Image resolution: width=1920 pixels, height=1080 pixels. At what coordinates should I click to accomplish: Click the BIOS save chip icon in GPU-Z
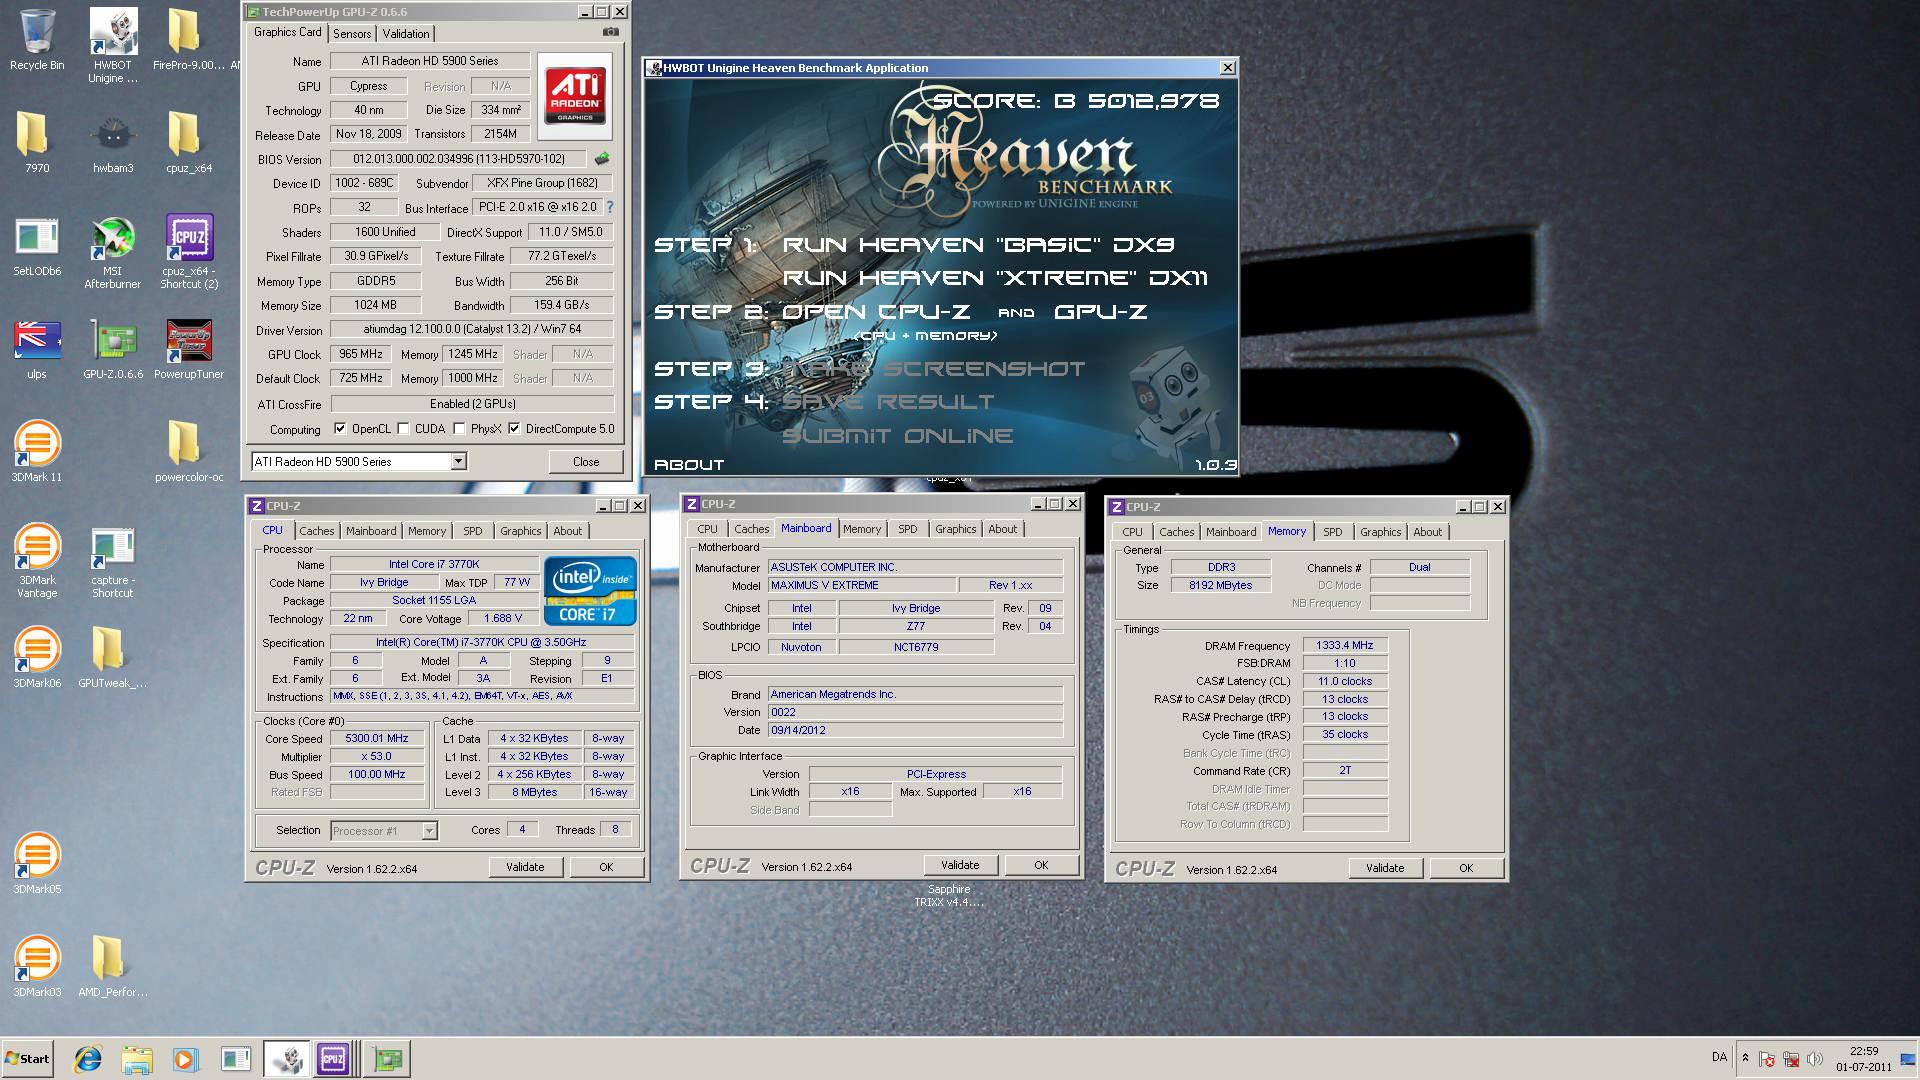[601, 159]
